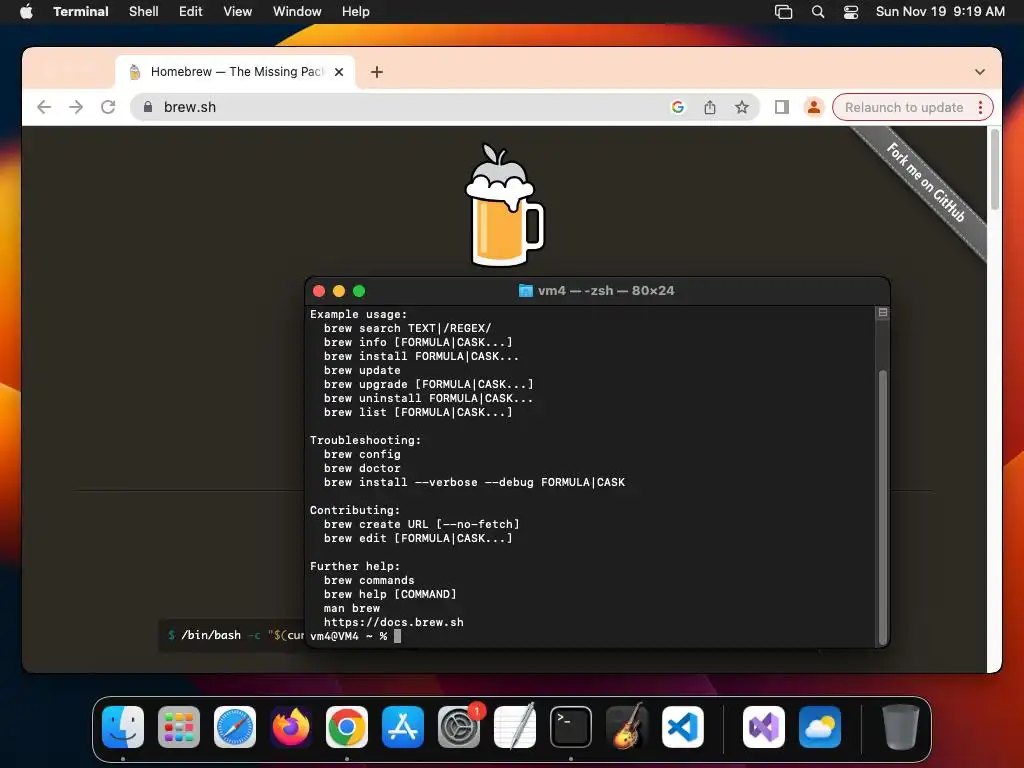The image size is (1024, 768).
Task: Zoom the Terminal window green button
Action: pos(359,291)
